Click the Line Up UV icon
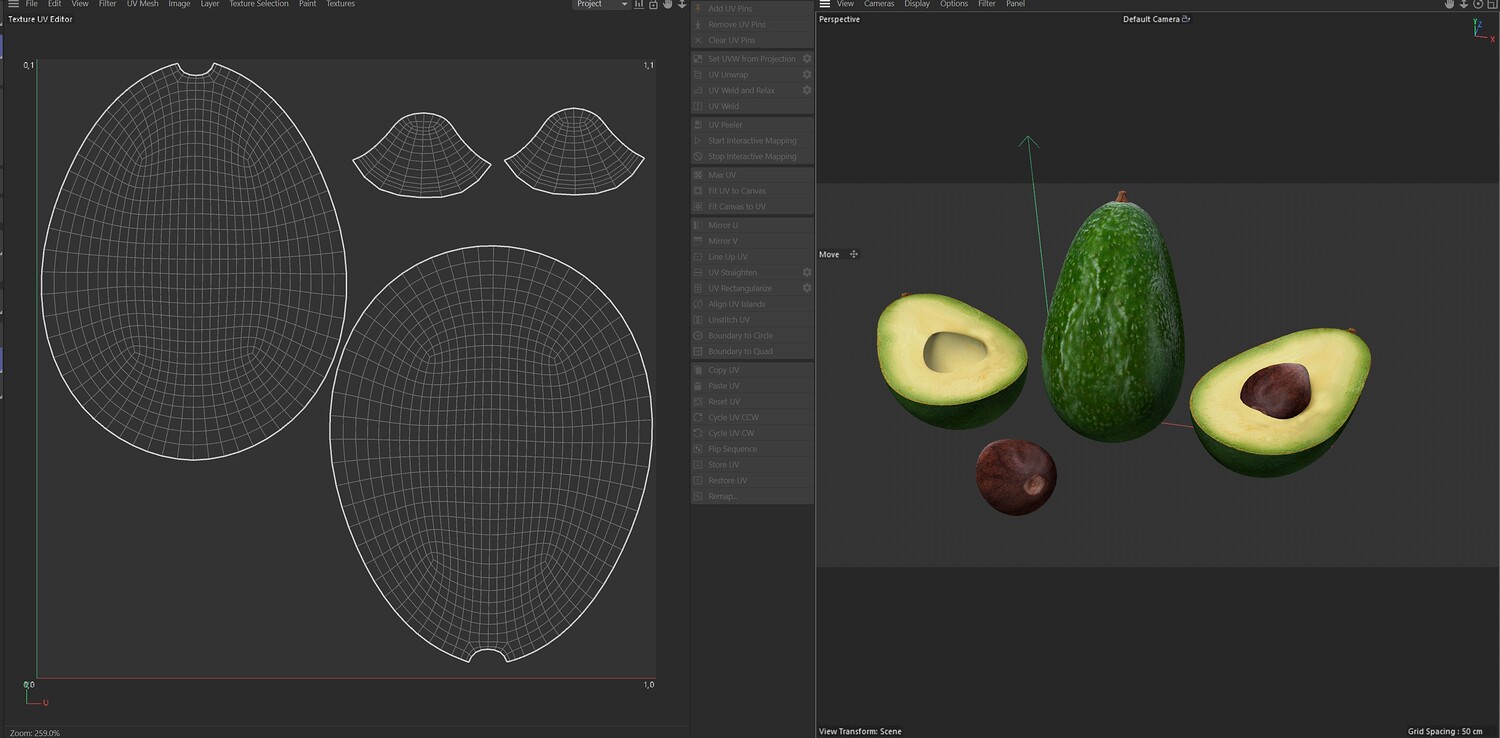Screen dimensions: 1500x738 click(698, 257)
